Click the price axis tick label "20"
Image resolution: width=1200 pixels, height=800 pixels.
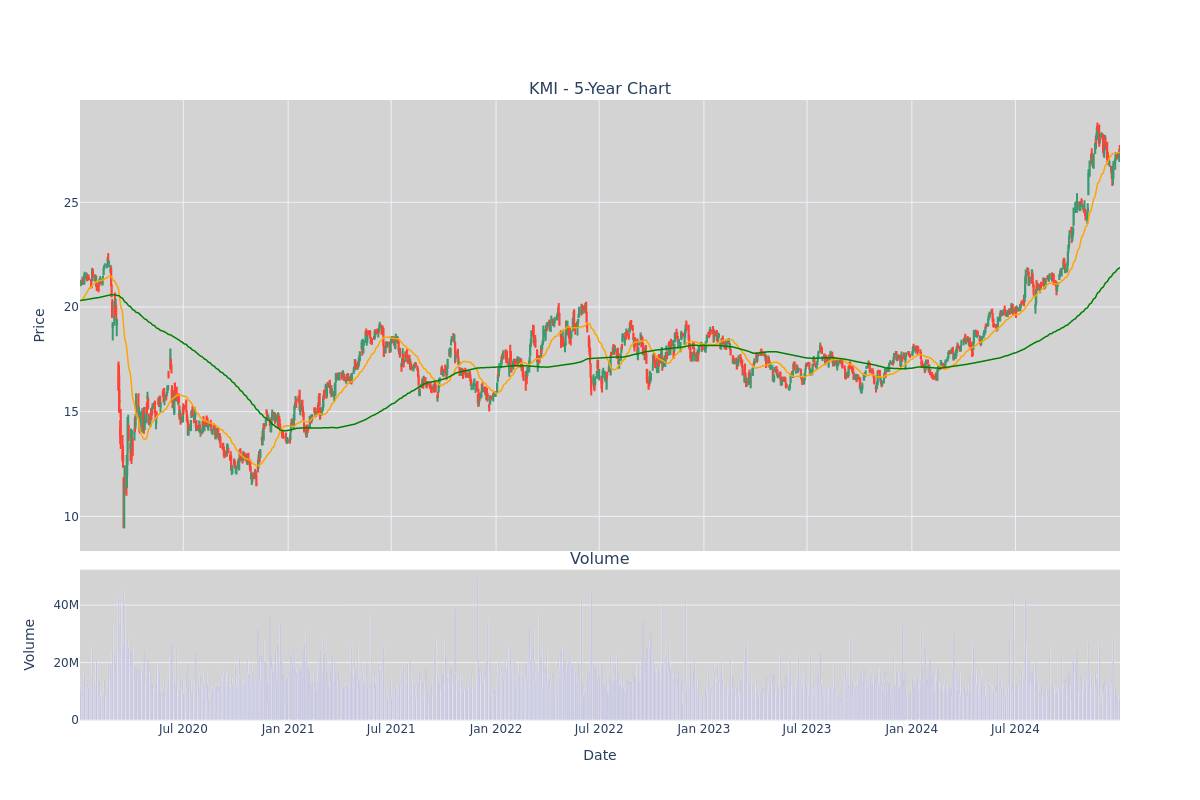[70, 307]
